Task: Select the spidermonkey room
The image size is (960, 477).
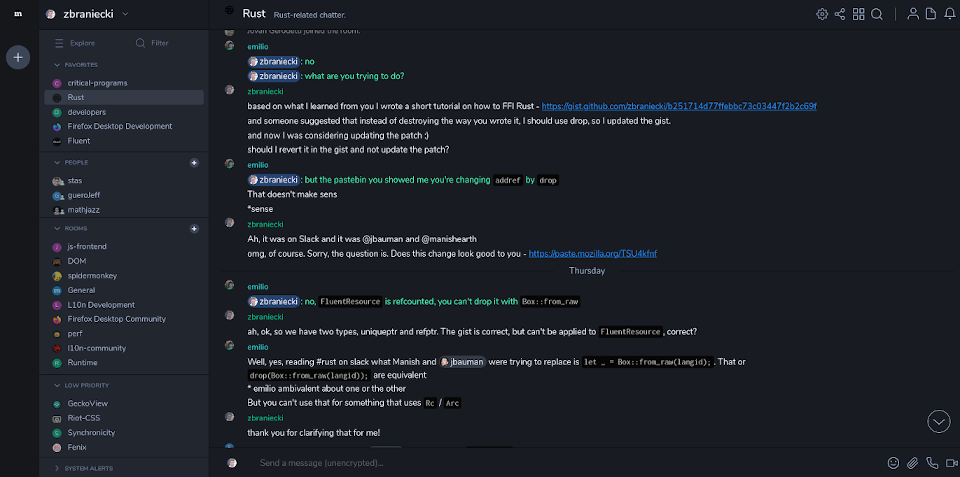Action: (x=92, y=275)
